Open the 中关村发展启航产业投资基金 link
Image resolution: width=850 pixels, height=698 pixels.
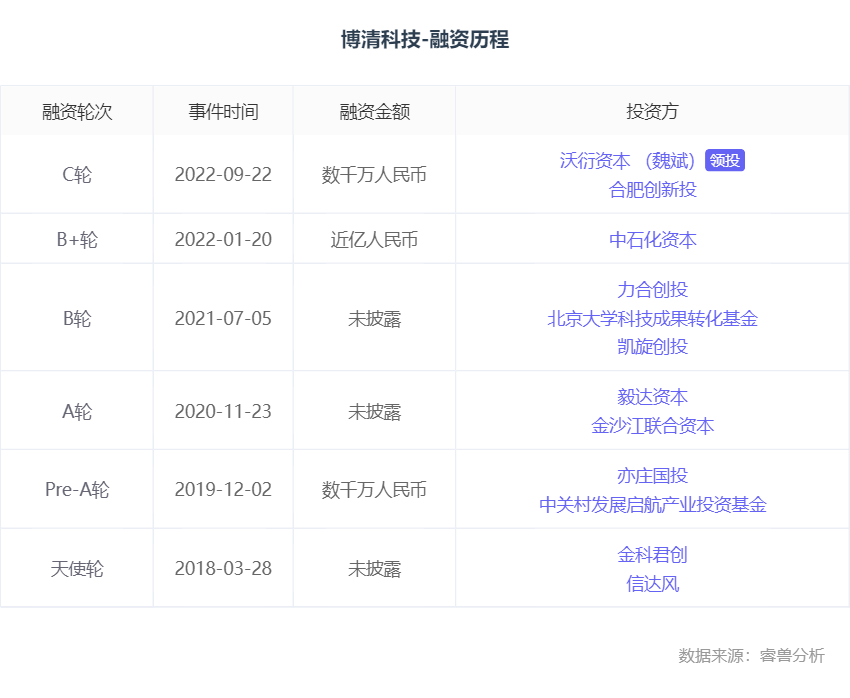[653, 505]
